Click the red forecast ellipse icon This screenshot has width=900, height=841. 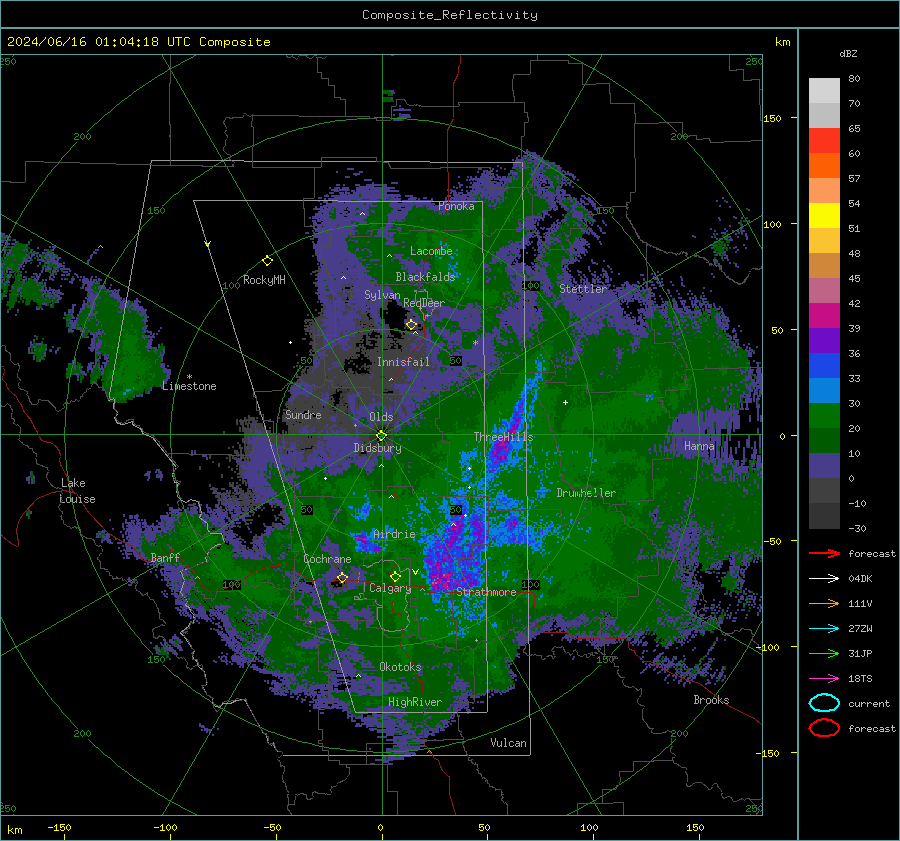[824, 728]
